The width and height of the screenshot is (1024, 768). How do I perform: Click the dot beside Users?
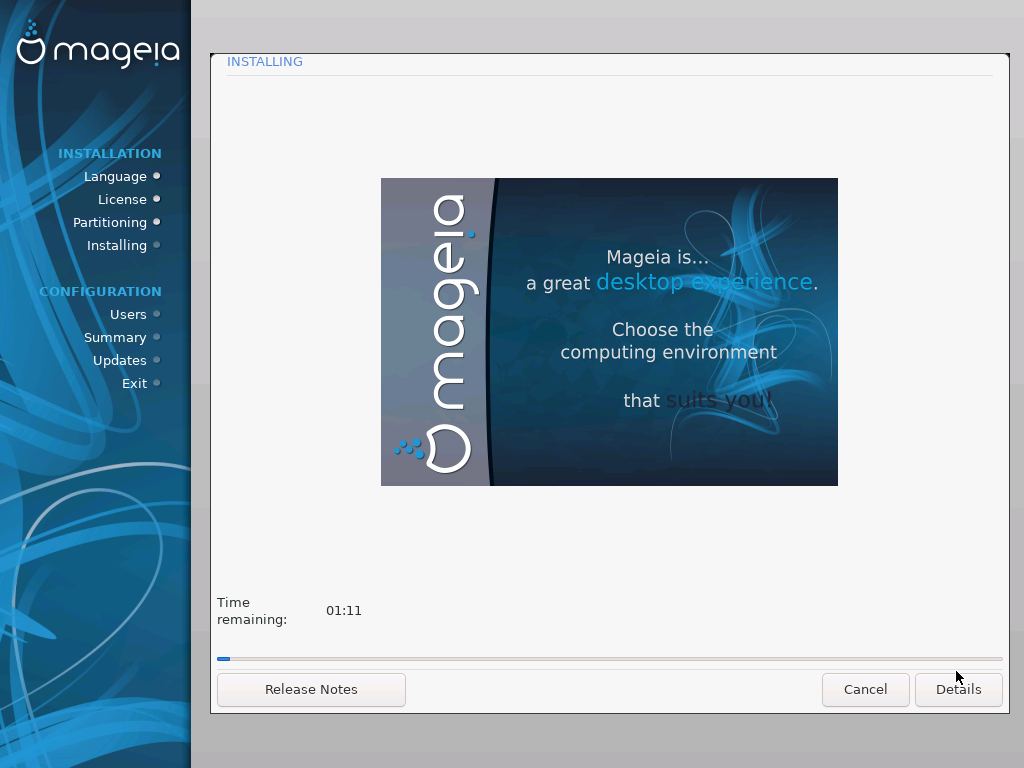pos(157,314)
